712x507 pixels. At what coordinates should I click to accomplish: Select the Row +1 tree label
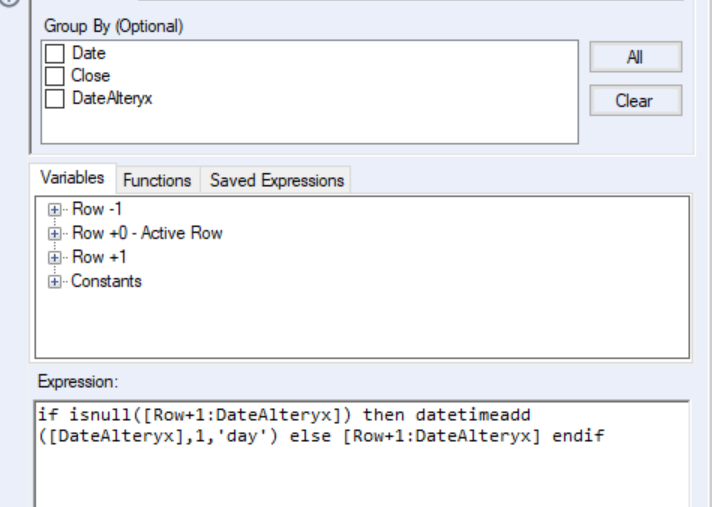coord(98,257)
